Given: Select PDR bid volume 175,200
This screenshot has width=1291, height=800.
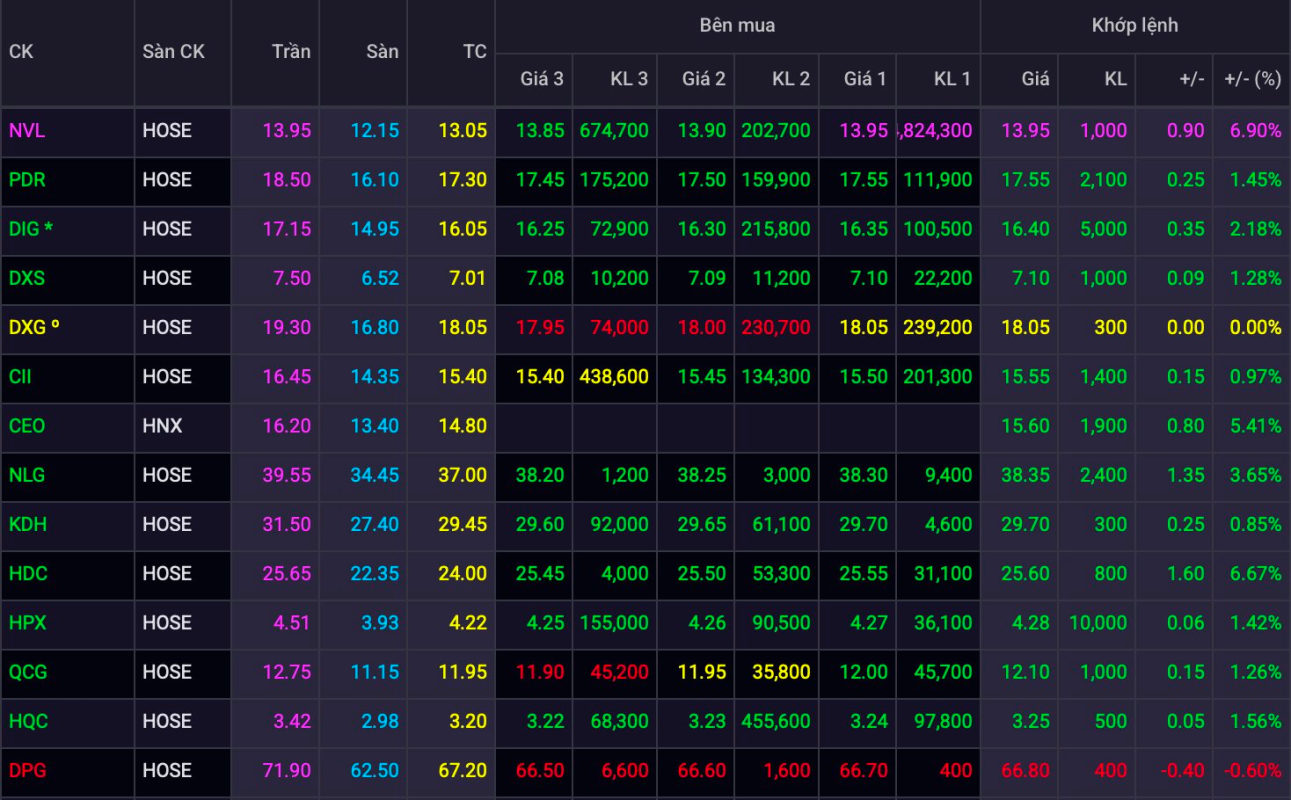Looking at the screenshot, I should [x=614, y=180].
